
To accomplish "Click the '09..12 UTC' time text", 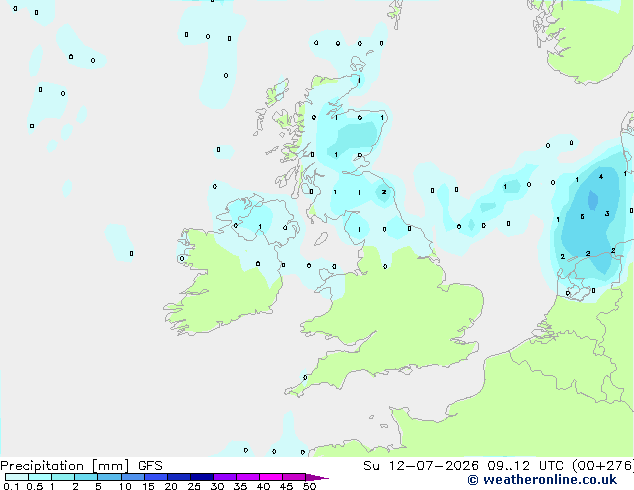I will pos(525,466).
